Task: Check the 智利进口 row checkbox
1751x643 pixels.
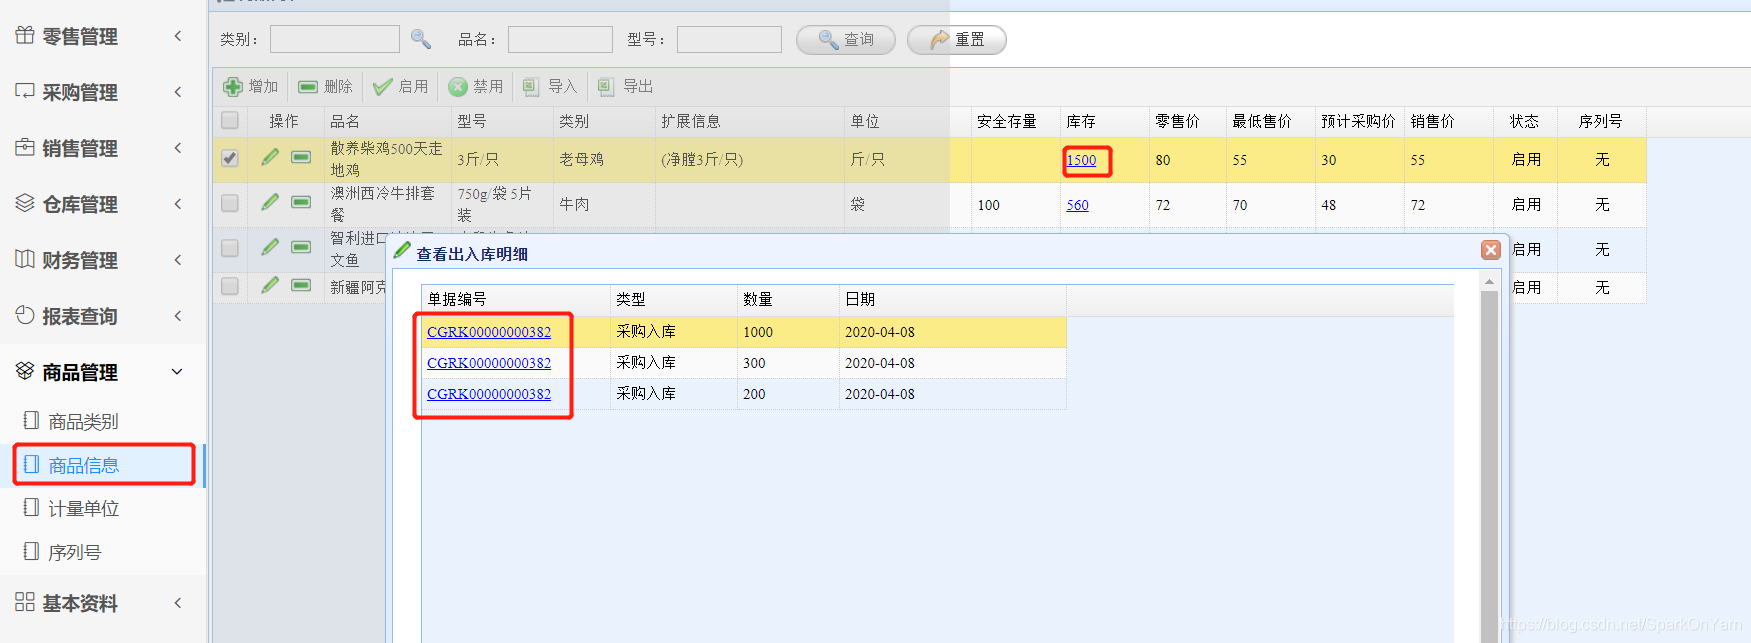Action: click(230, 248)
